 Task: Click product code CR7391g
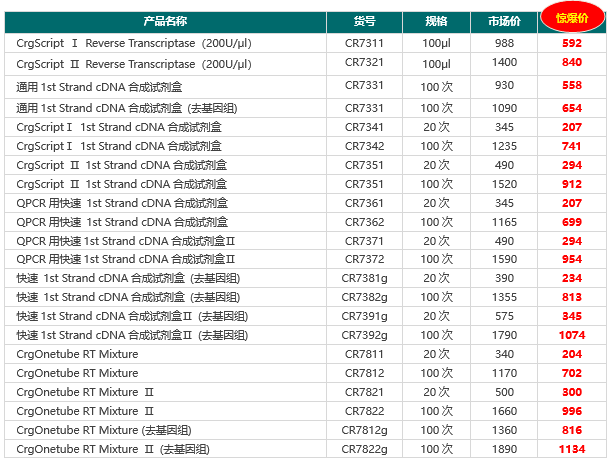(x=364, y=316)
